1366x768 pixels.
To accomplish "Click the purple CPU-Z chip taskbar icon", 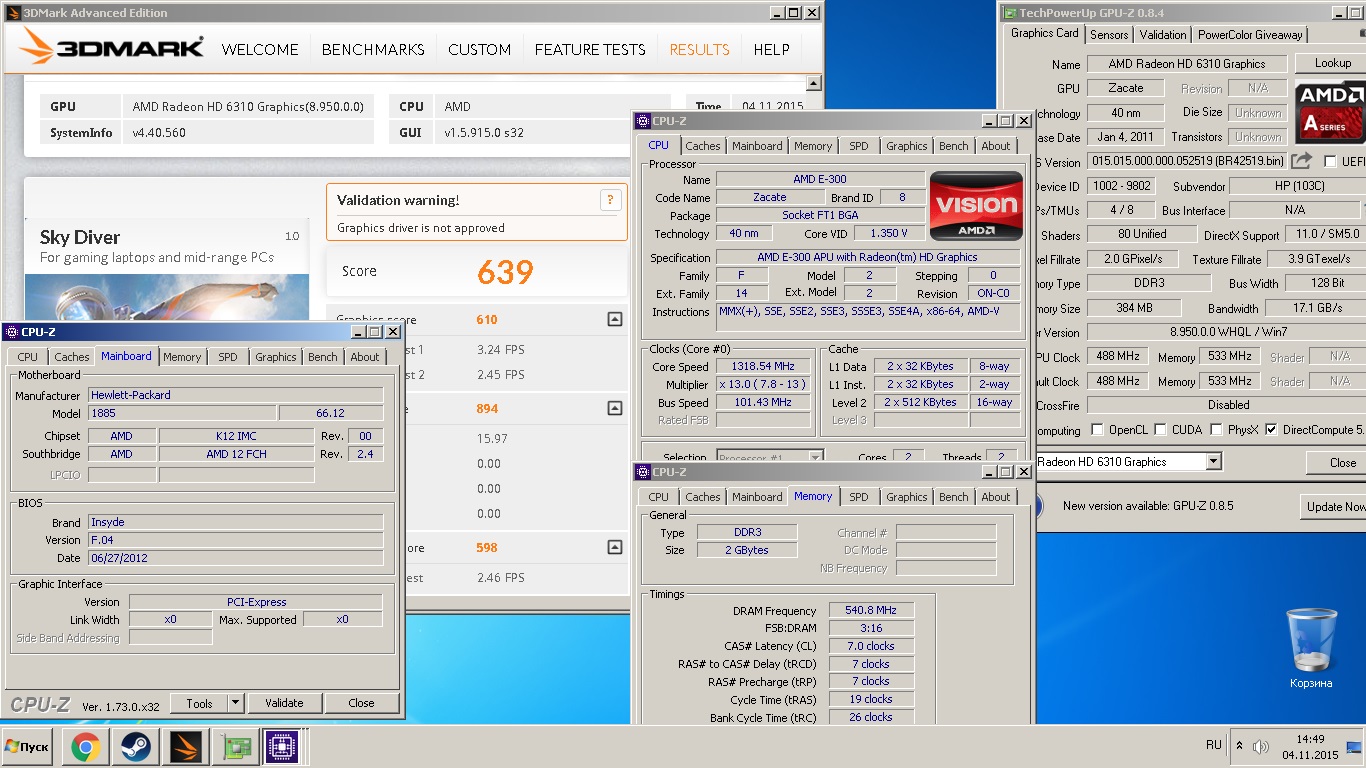I will coord(282,747).
